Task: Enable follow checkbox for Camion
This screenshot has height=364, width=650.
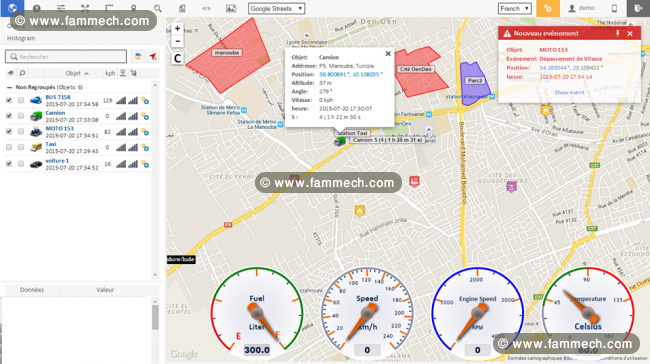Action: pos(21,116)
